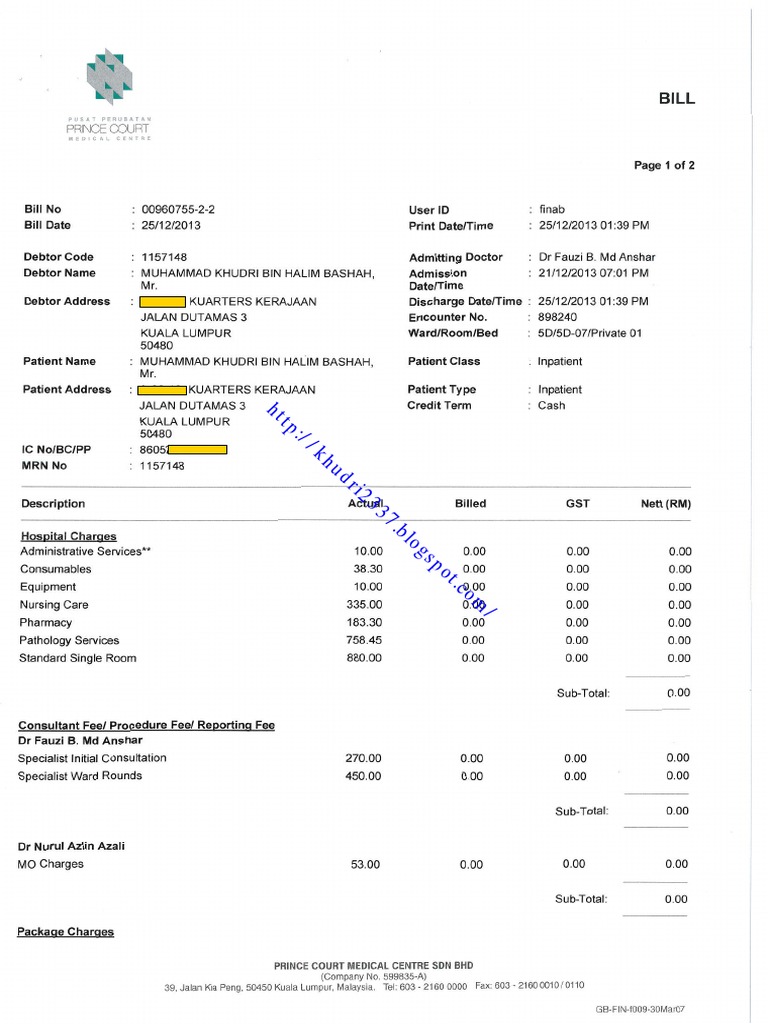Click Specialist Initial Consultation amount 270.00
The image size is (768, 1024).
pos(363,759)
